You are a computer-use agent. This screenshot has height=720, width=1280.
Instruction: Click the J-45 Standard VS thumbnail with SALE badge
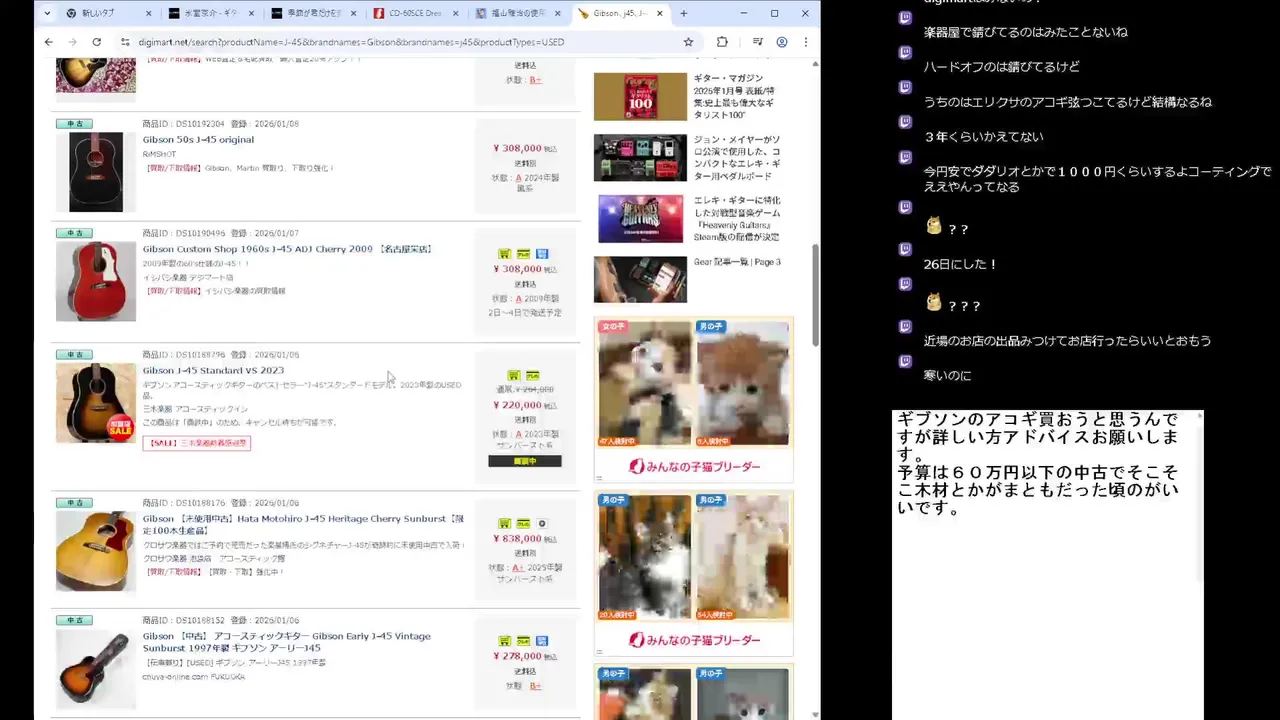point(96,403)
